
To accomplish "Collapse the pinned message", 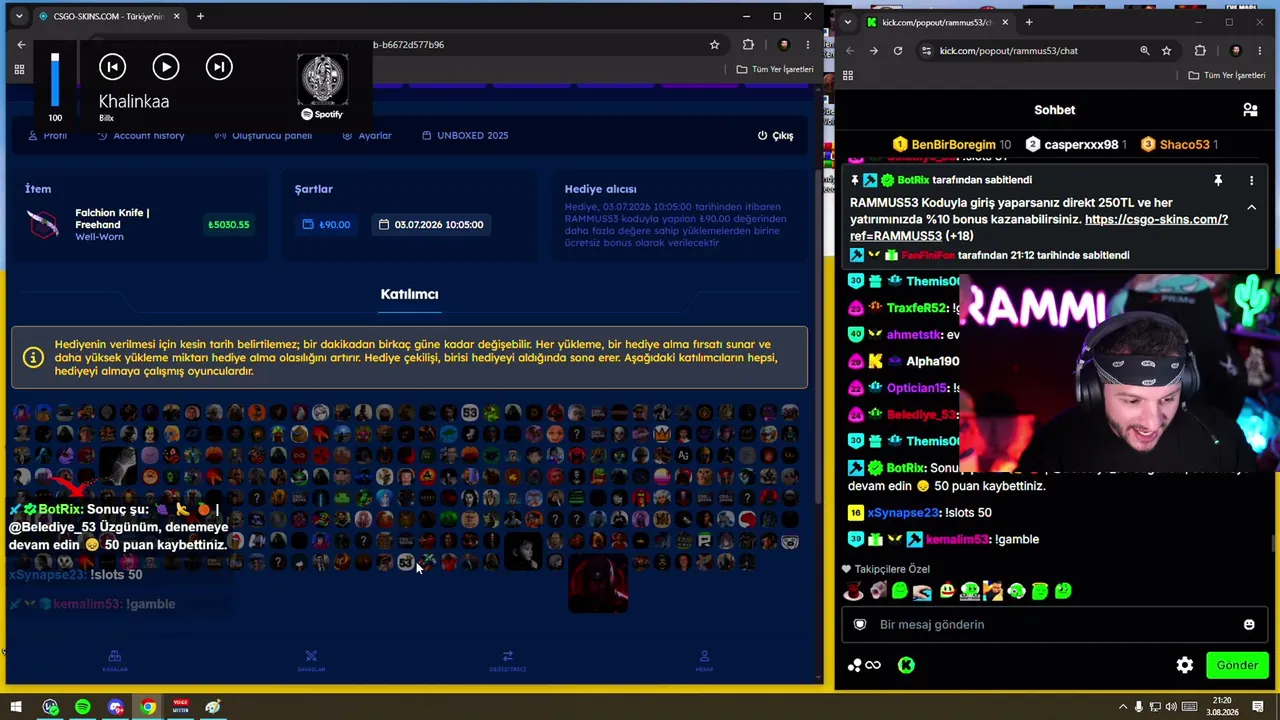I will click(x=1251, y=207).
